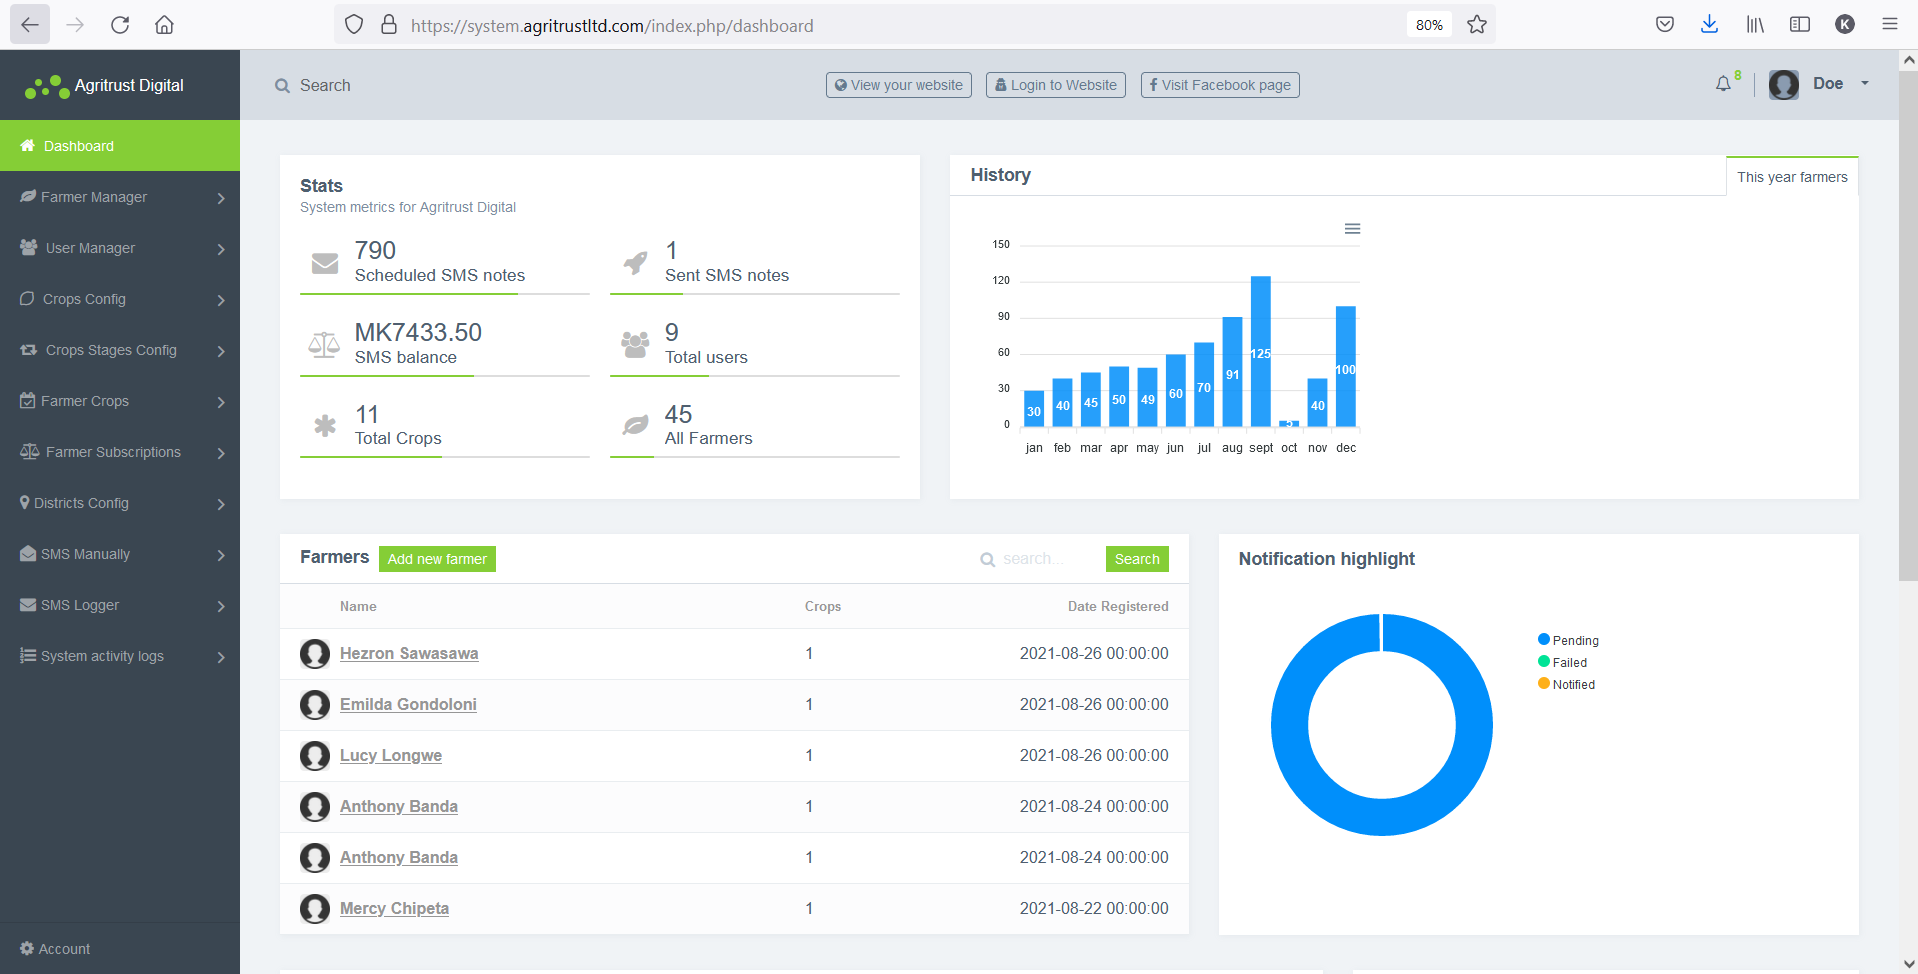Toggle the Pending legend color dot

coord(1544,640)
